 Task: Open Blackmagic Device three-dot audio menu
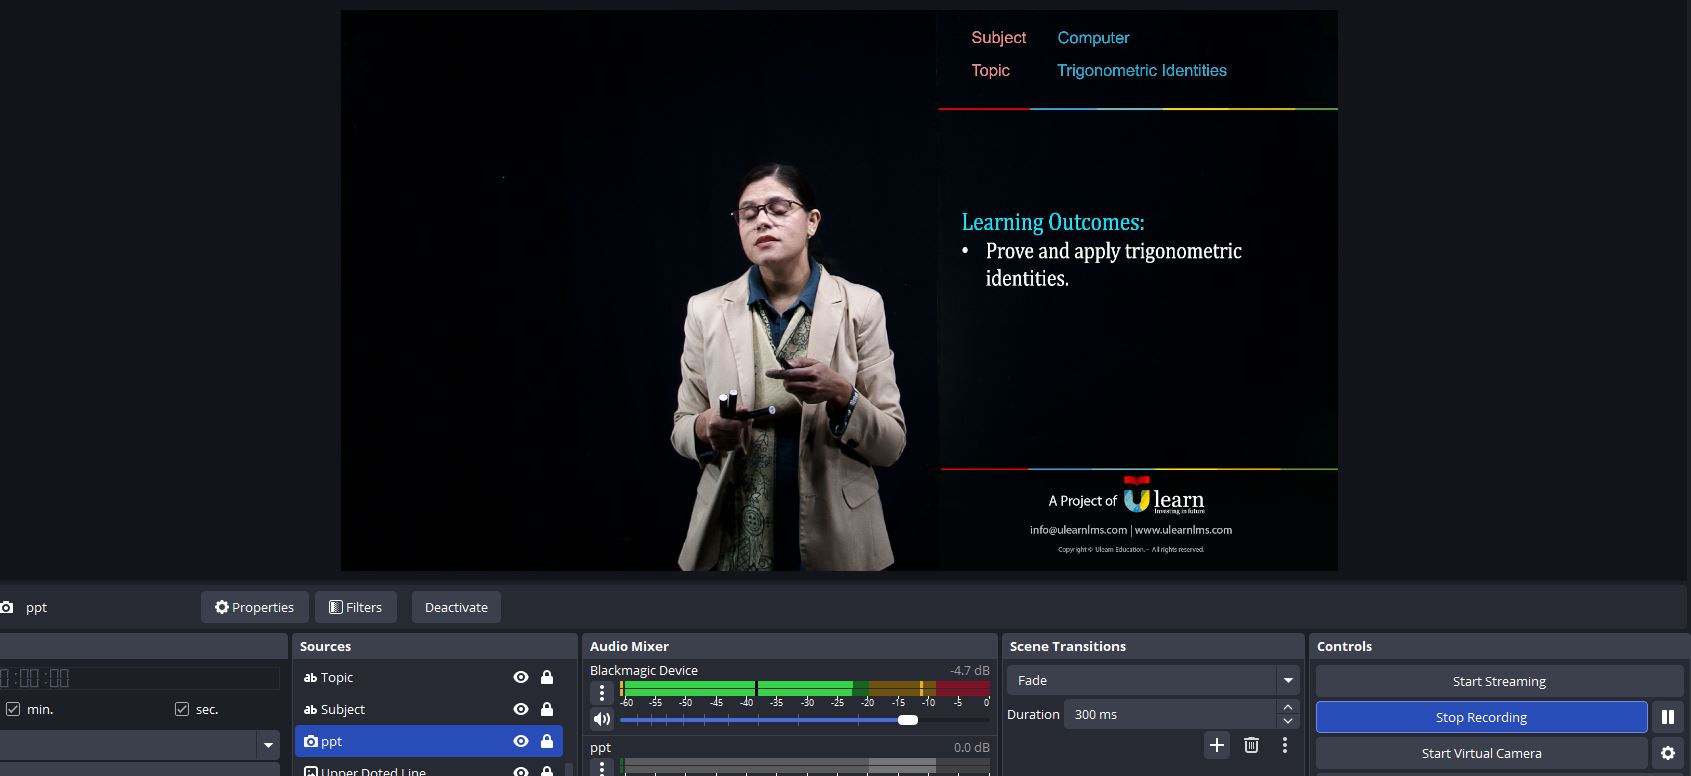(x=602, y=692)
